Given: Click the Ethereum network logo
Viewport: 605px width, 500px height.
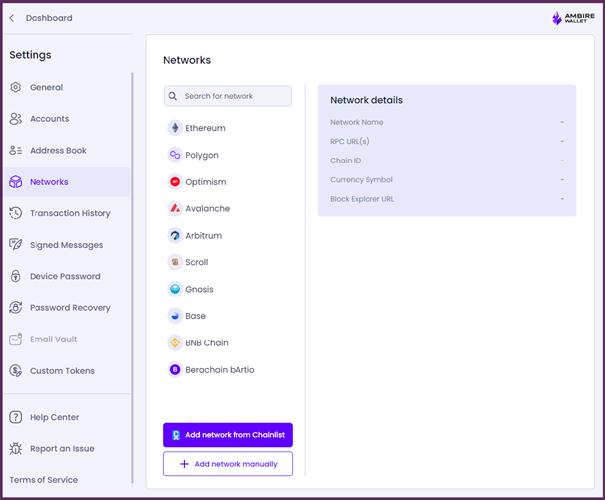Looking at the screenshot, I should coord(175,128).
